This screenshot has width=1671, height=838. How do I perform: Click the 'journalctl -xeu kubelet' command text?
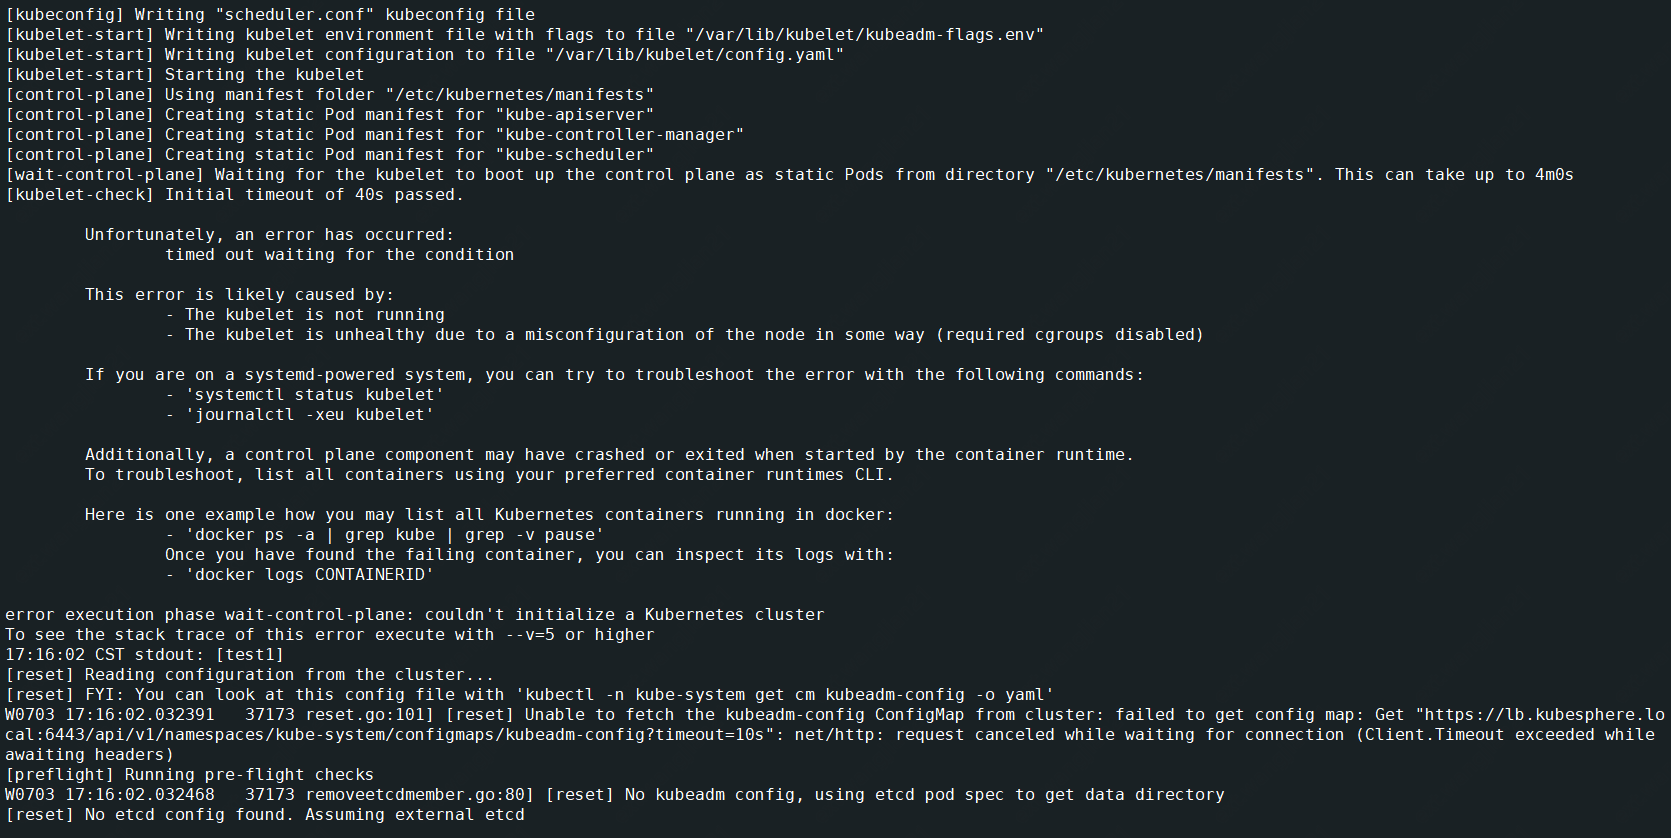[x=310, y=415]
